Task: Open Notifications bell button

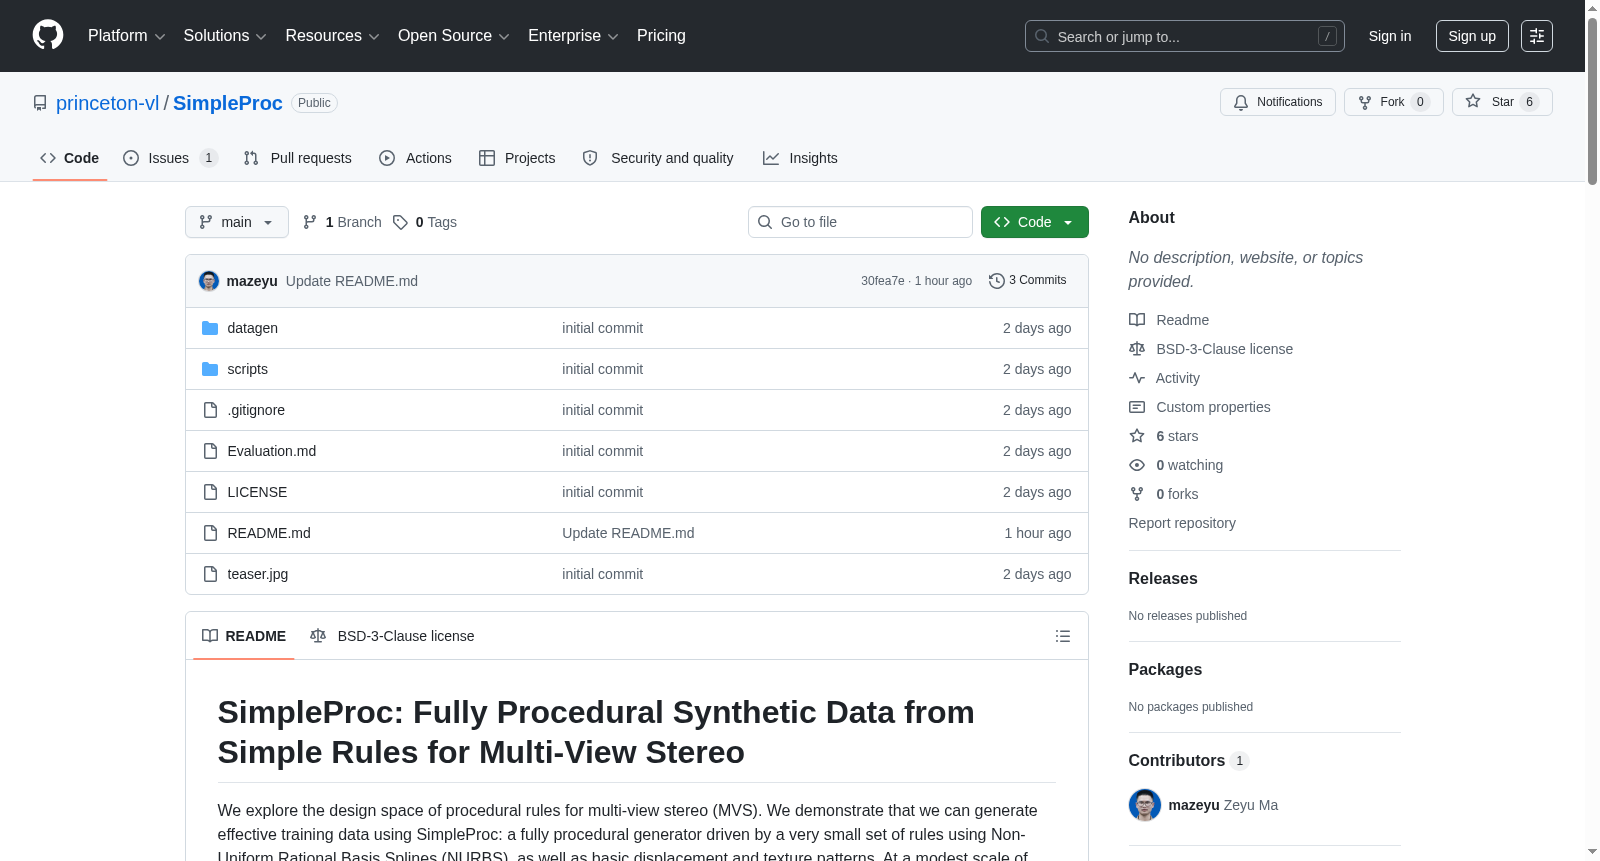Action: pyautogui.click(x=1278, y=102)
